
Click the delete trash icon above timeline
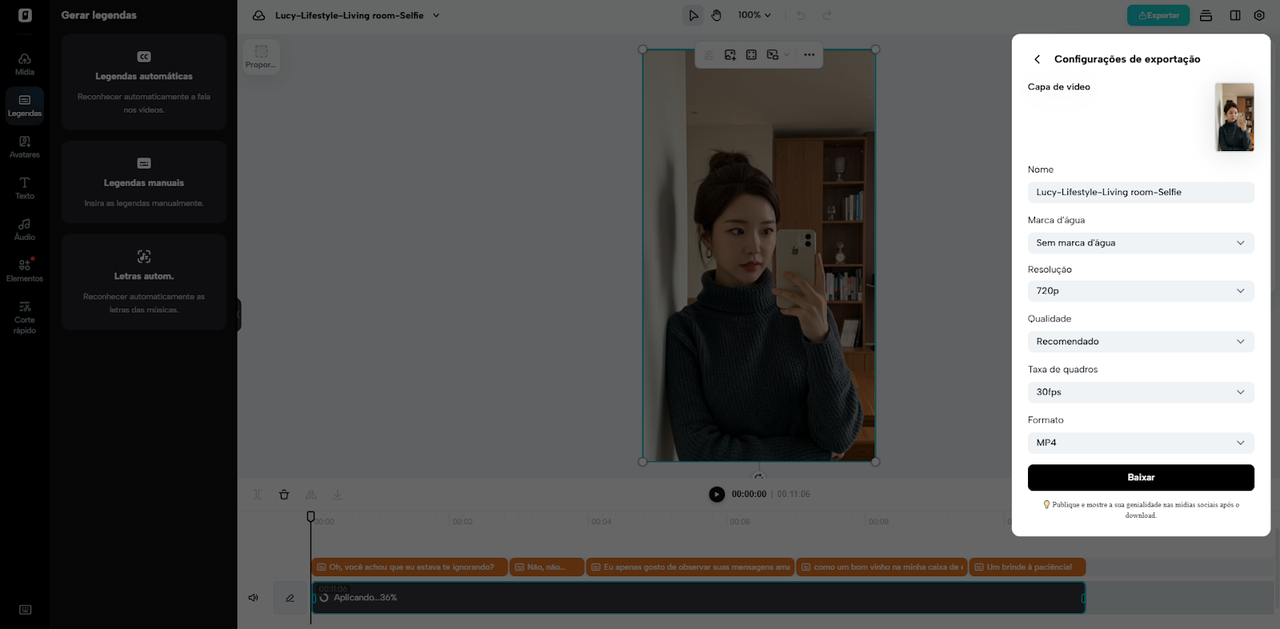coord(284,494)
